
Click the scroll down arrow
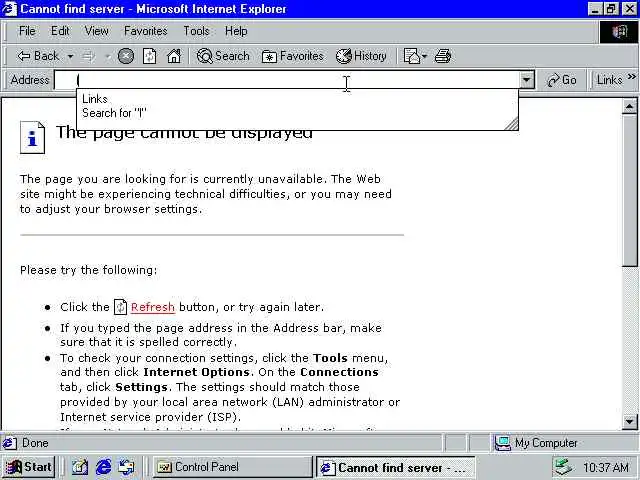[629, 422]
